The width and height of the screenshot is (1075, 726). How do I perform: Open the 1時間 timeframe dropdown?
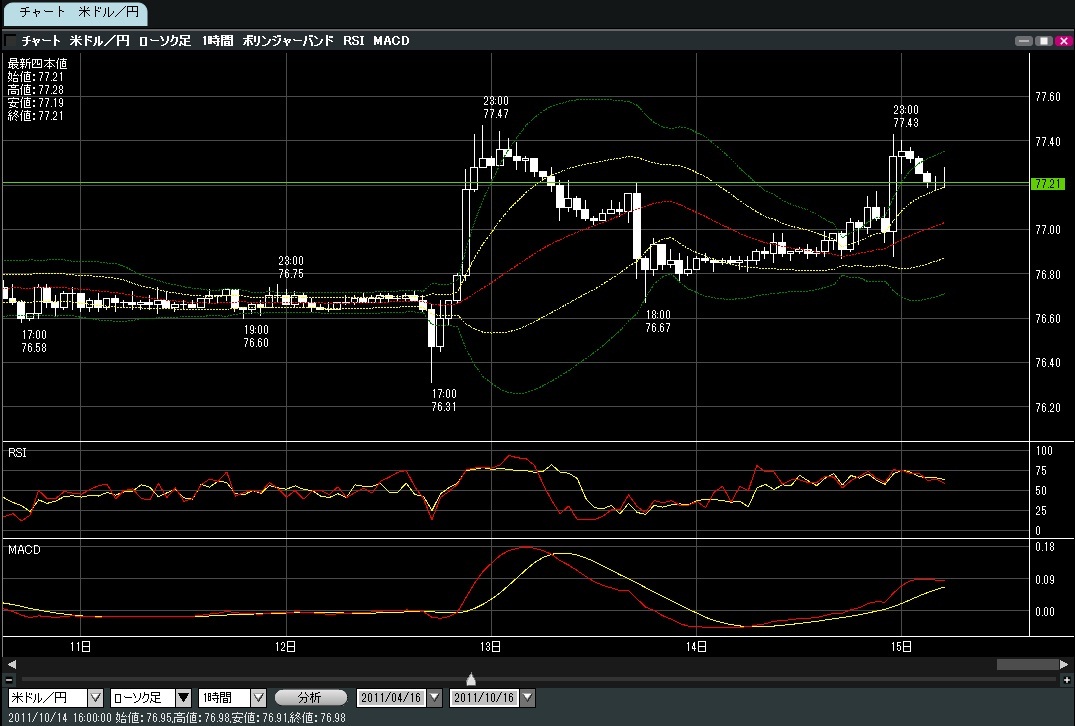tap(258, 697)
